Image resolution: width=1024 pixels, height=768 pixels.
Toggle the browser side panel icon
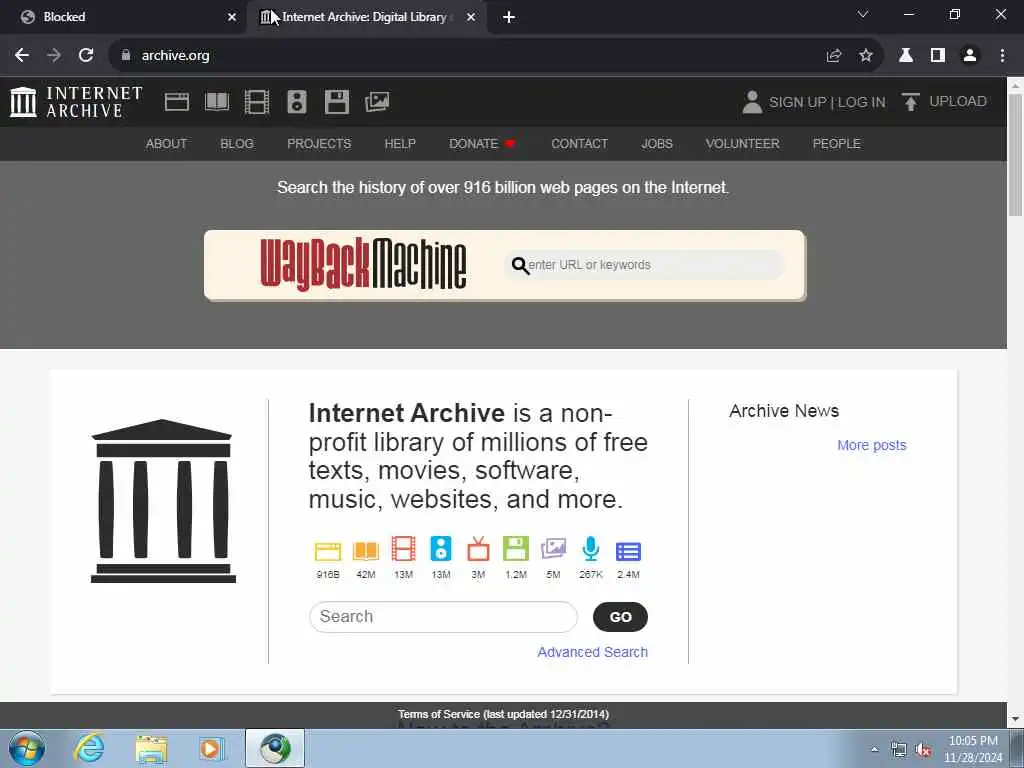[938, 56]
